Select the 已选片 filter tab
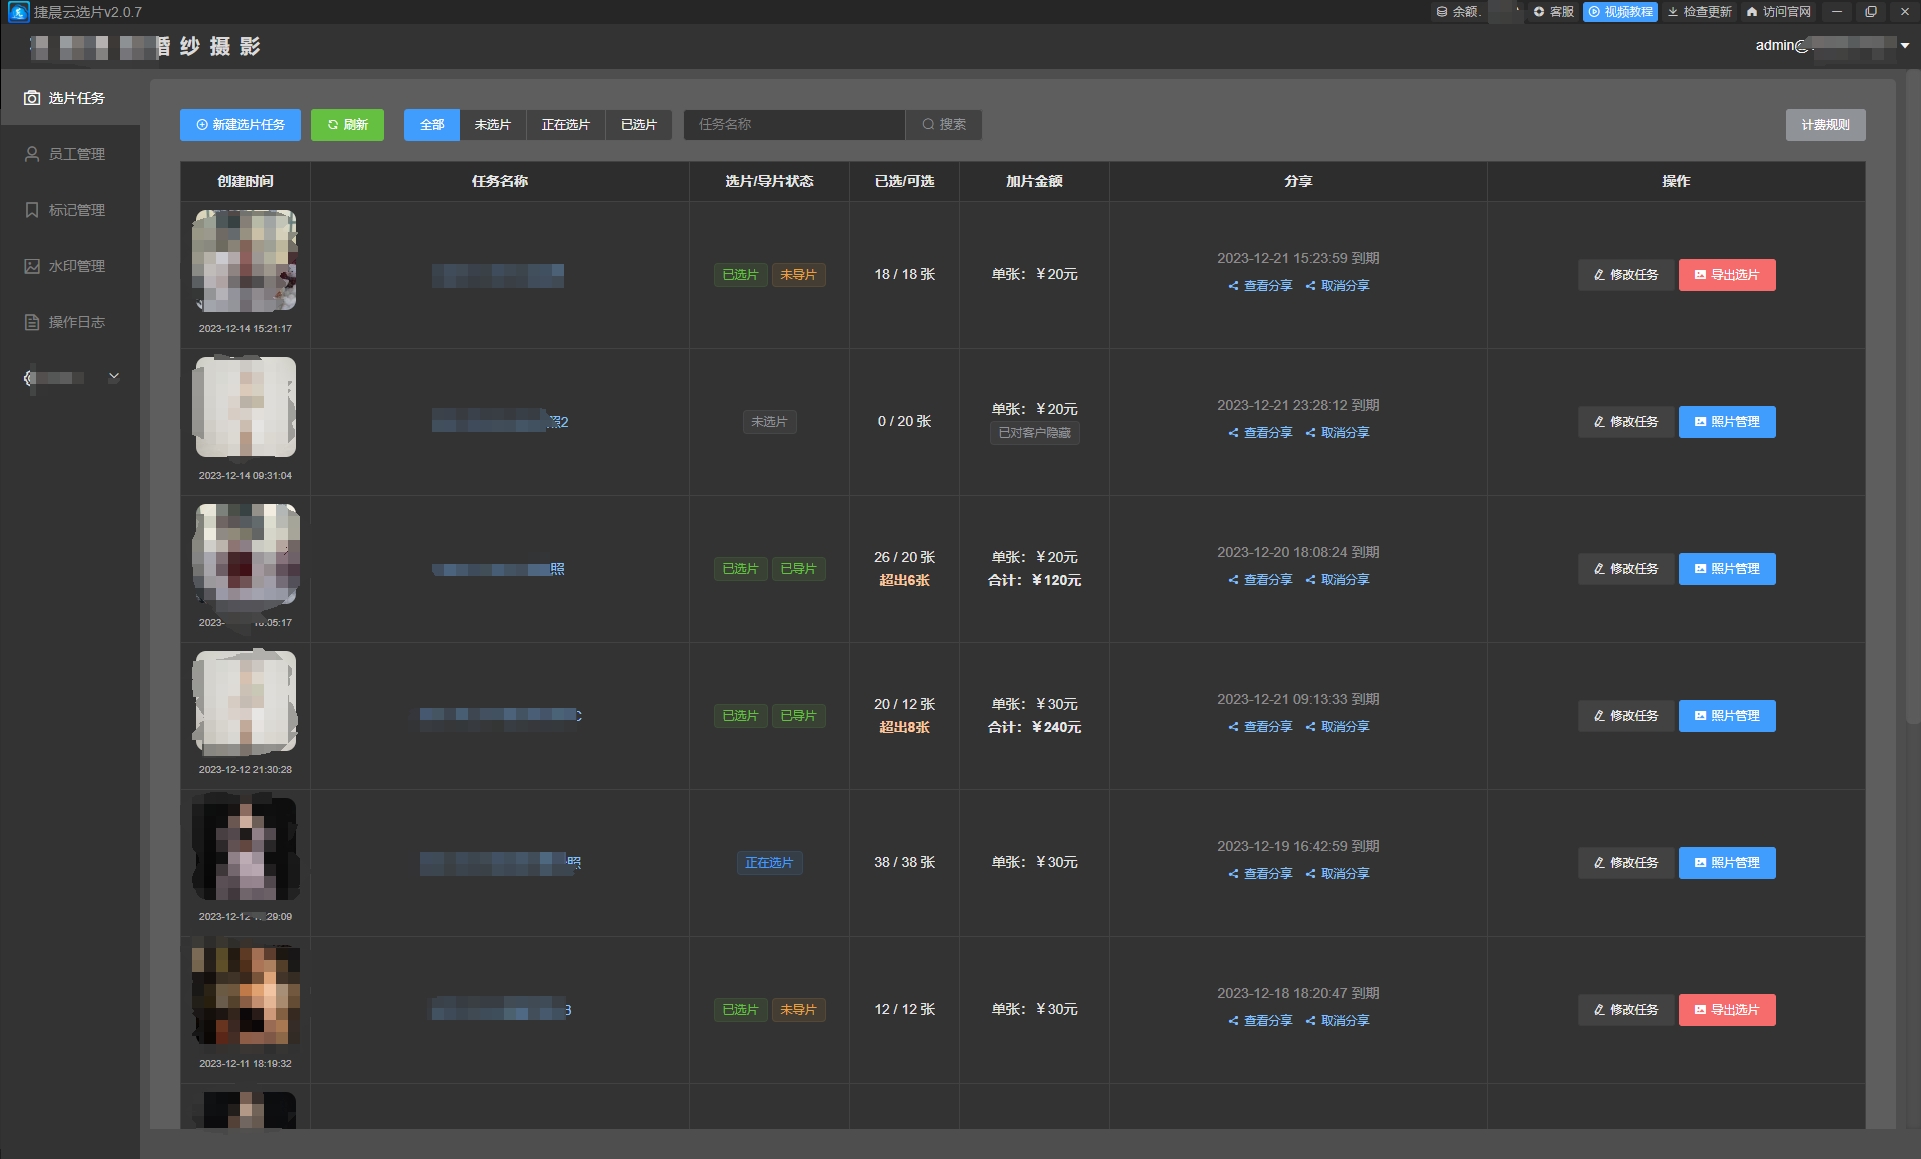This screenshot has width=1921, height=1159. 638,125
